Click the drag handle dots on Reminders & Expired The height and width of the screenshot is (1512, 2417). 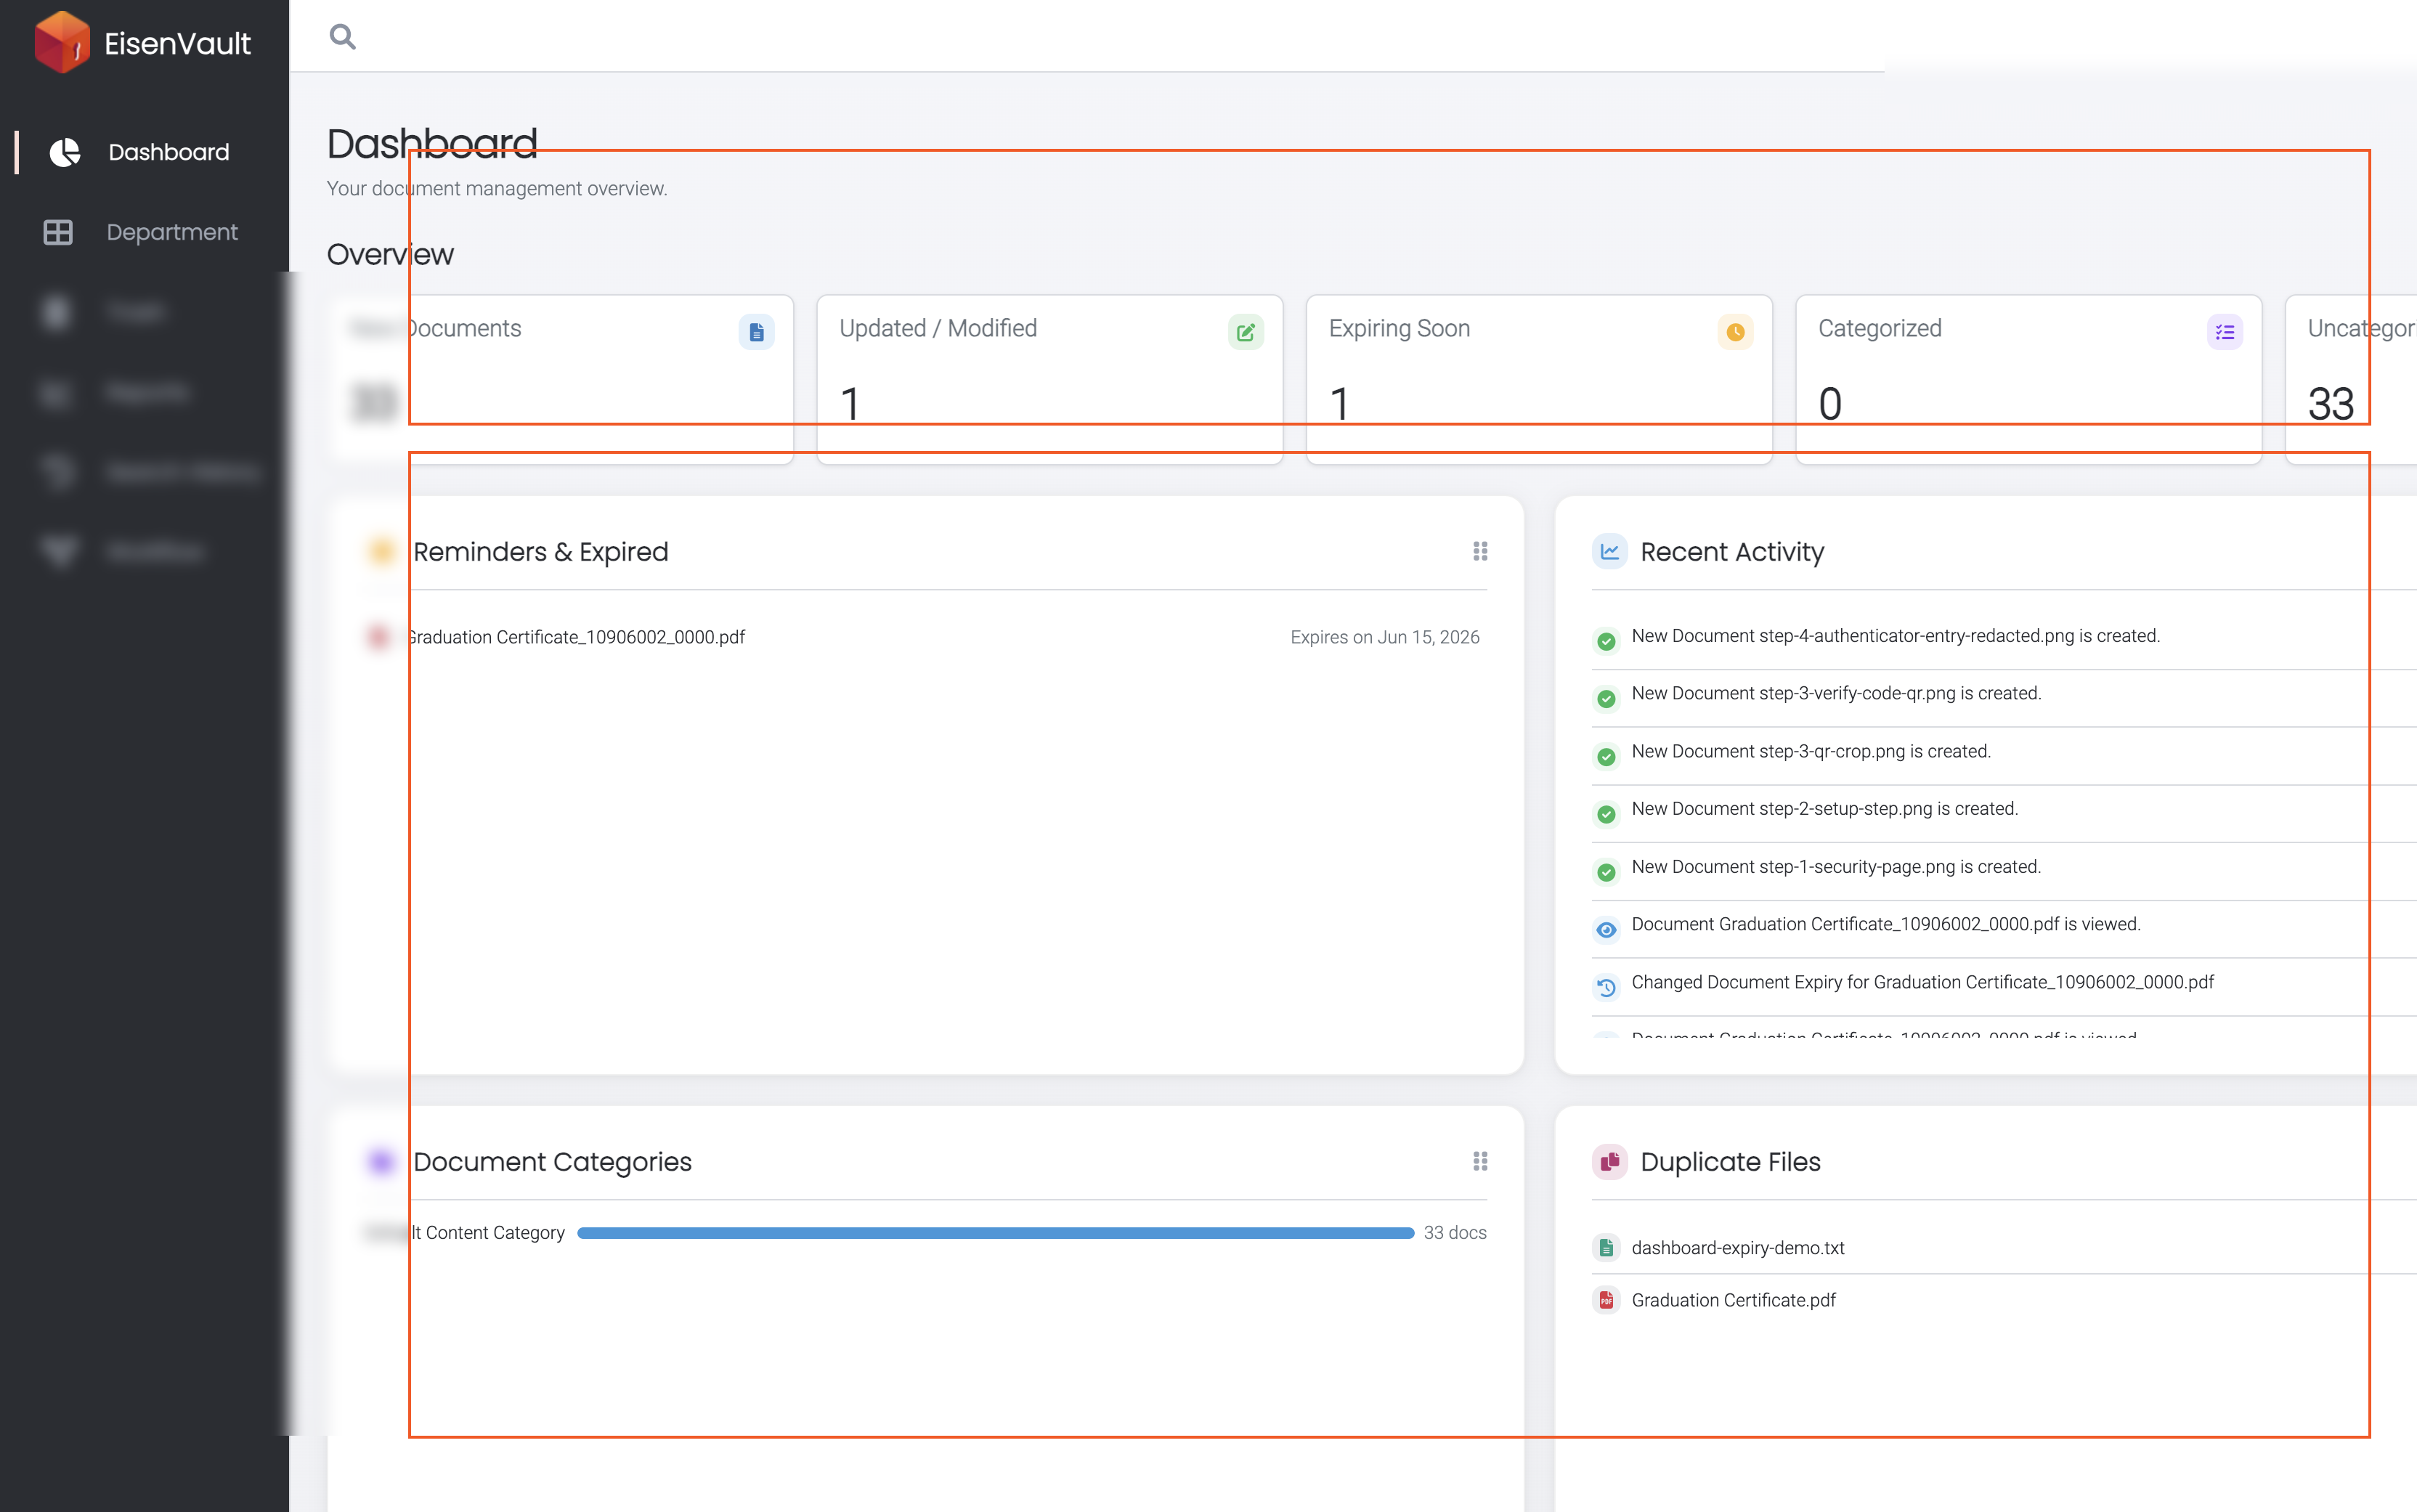click(1480, 551)
